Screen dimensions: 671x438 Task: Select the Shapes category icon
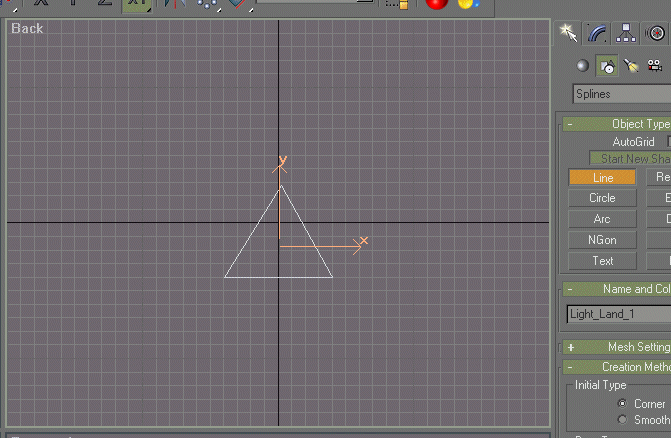pyautogui.click(x=607, y=66)
